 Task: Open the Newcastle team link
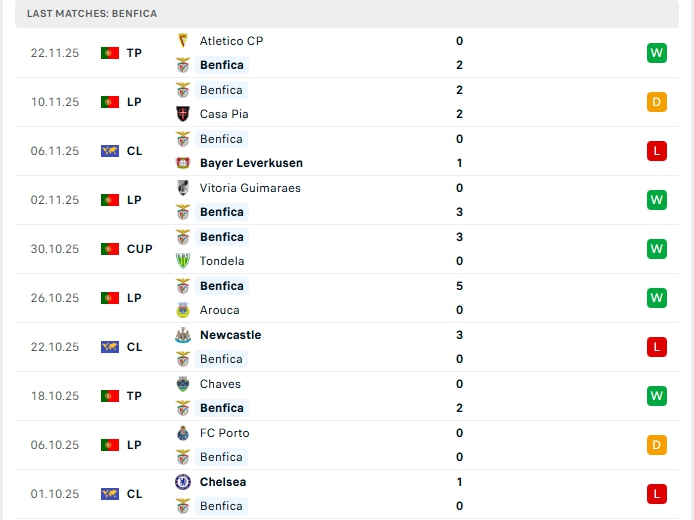point(230,335)
